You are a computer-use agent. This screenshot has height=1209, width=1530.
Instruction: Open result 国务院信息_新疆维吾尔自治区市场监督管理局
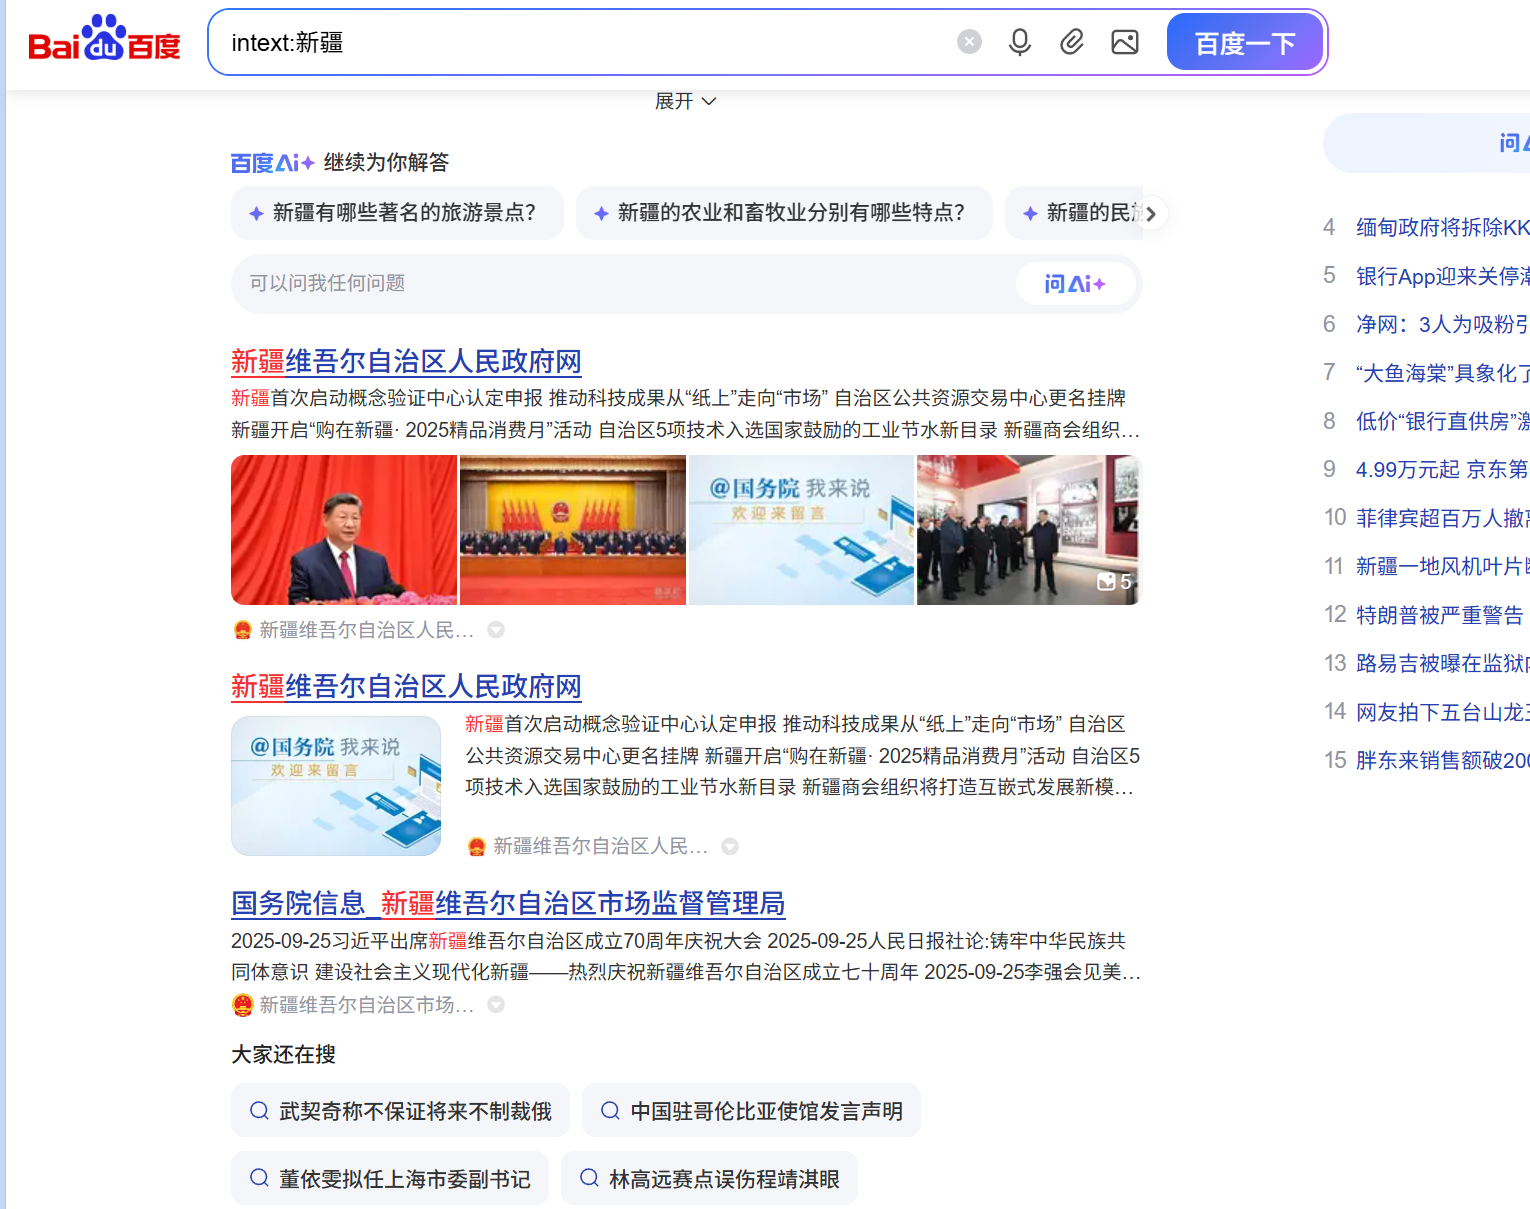pos(508,903)
